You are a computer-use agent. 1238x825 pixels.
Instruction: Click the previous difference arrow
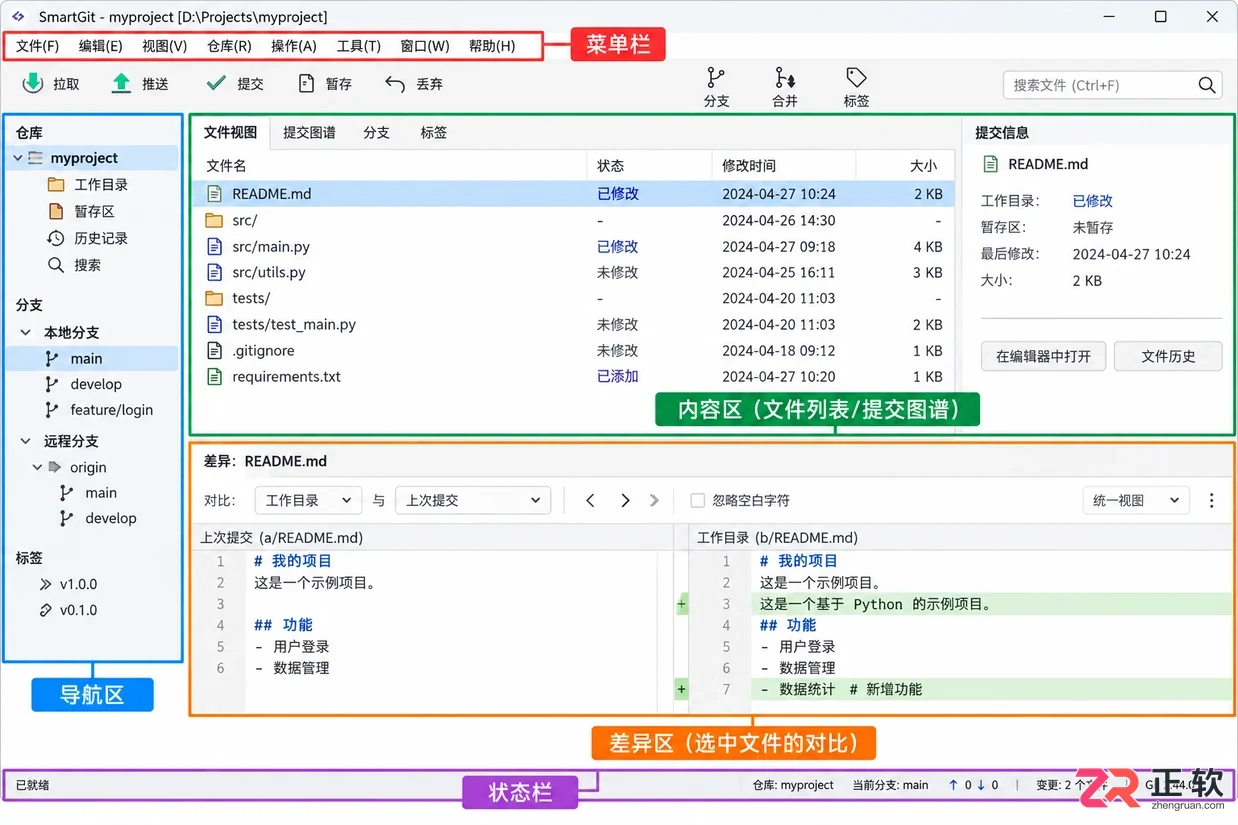[590, 500]
